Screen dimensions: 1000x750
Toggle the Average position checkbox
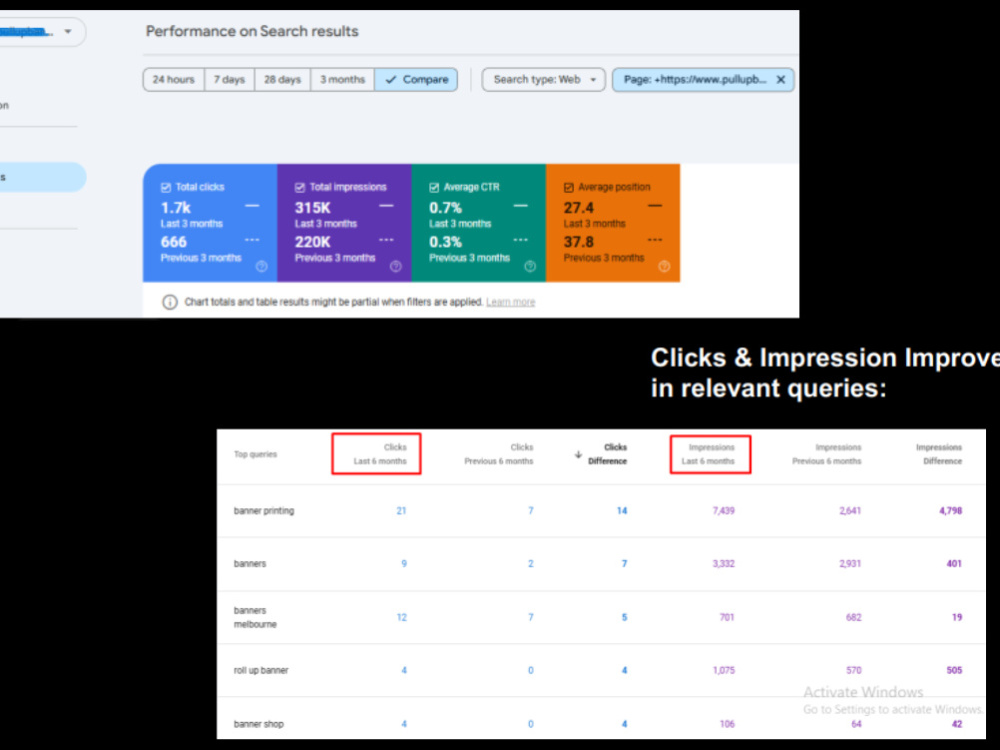pos(569,188)
